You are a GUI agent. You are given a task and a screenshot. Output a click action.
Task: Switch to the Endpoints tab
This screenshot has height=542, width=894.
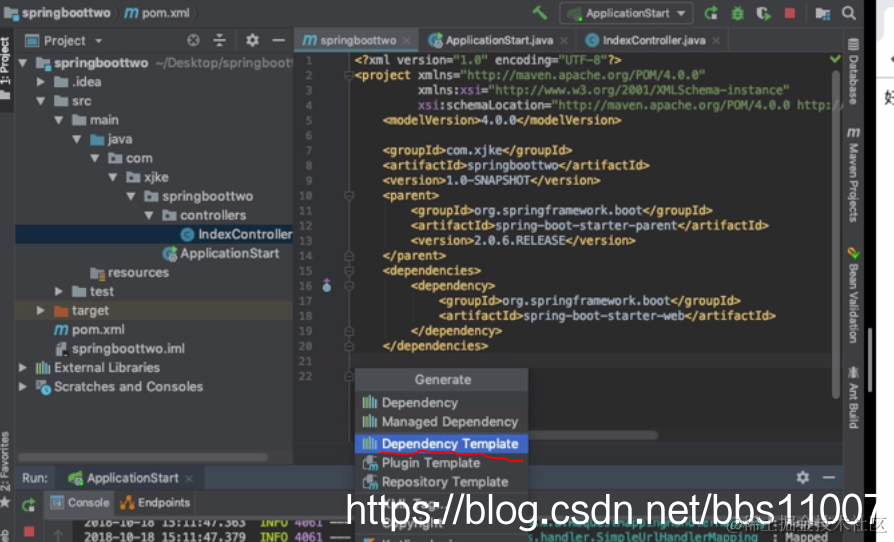tap(155, 503)
